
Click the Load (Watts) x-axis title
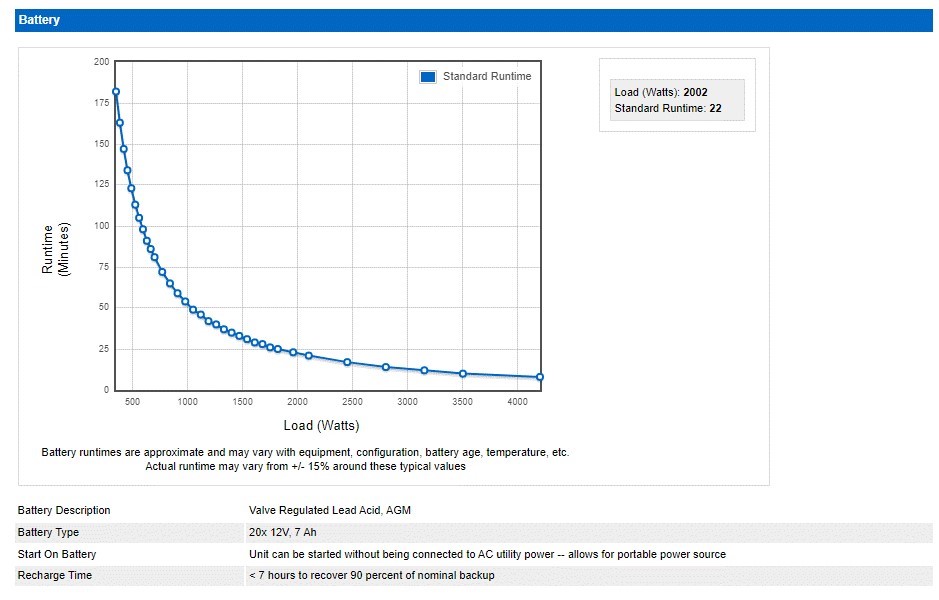[x=321, y=425]
